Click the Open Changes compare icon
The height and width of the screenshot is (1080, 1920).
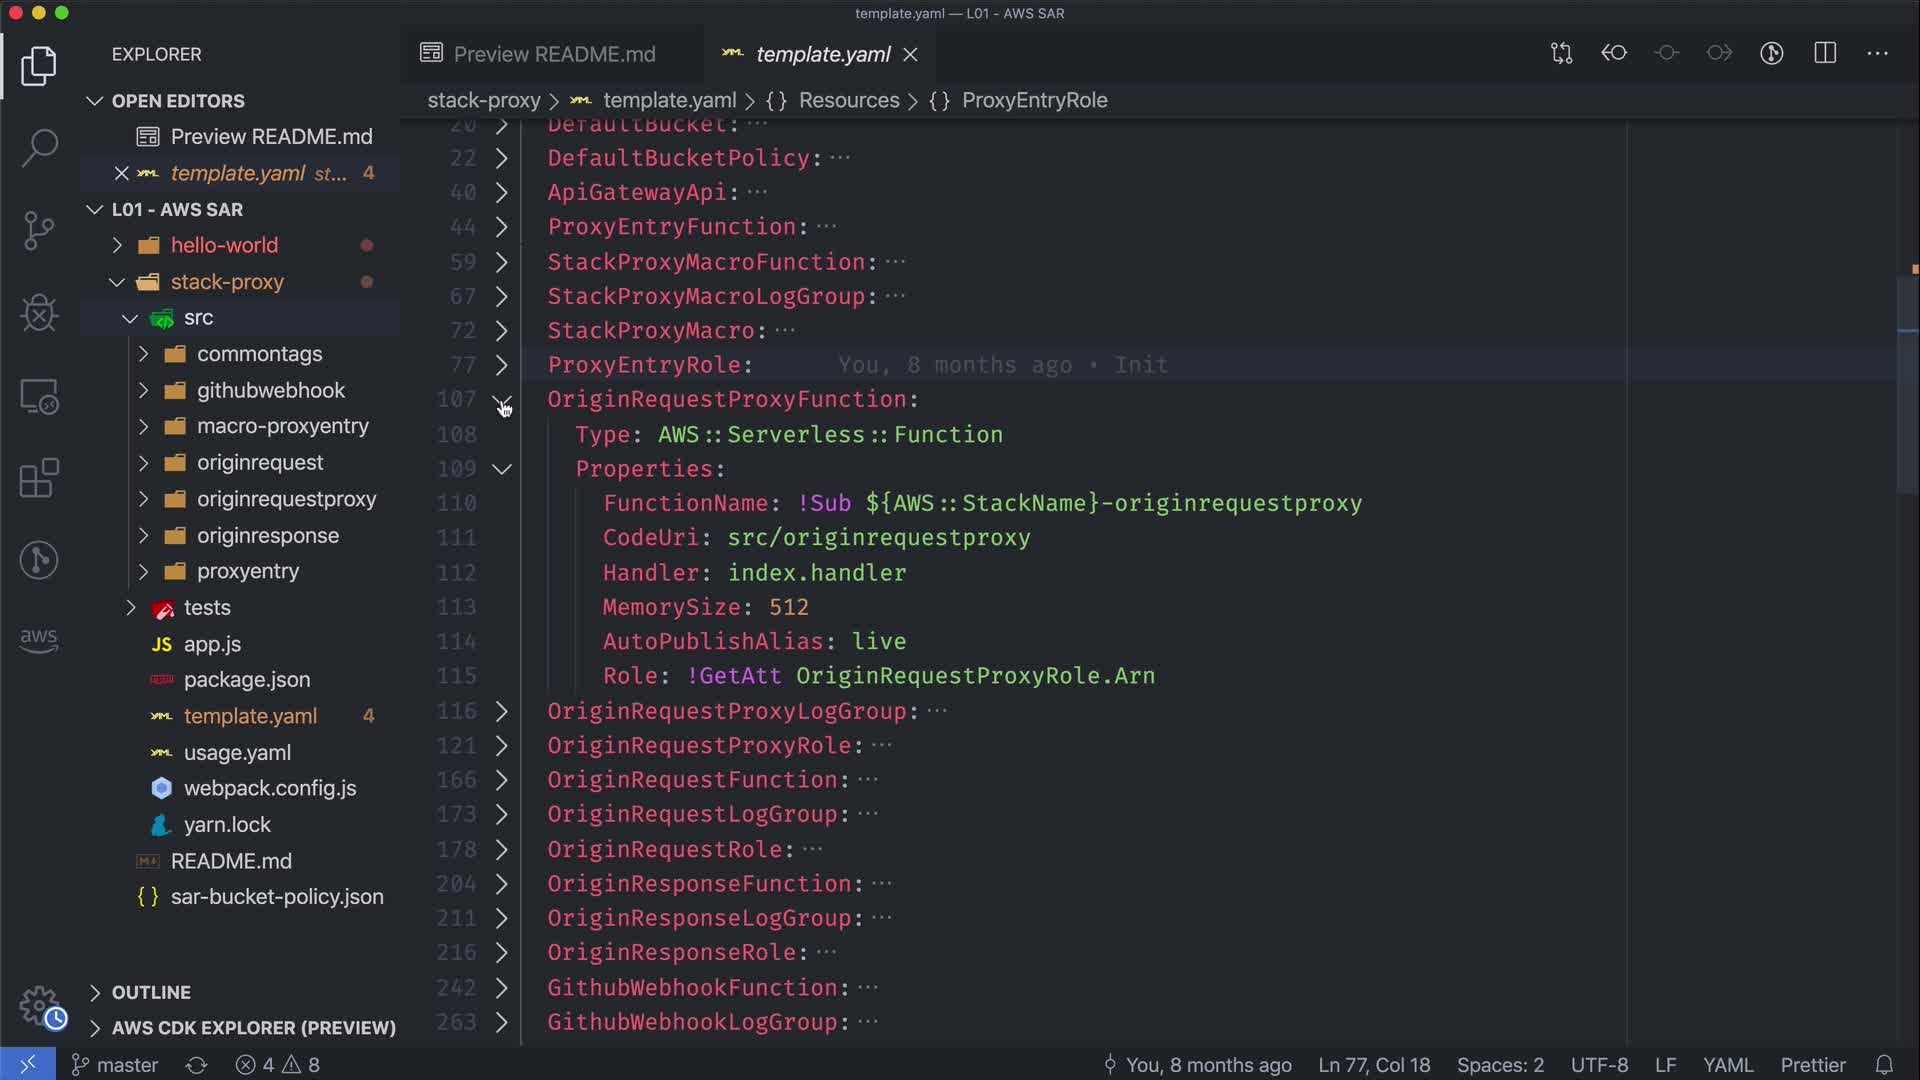coord(1561,54)
